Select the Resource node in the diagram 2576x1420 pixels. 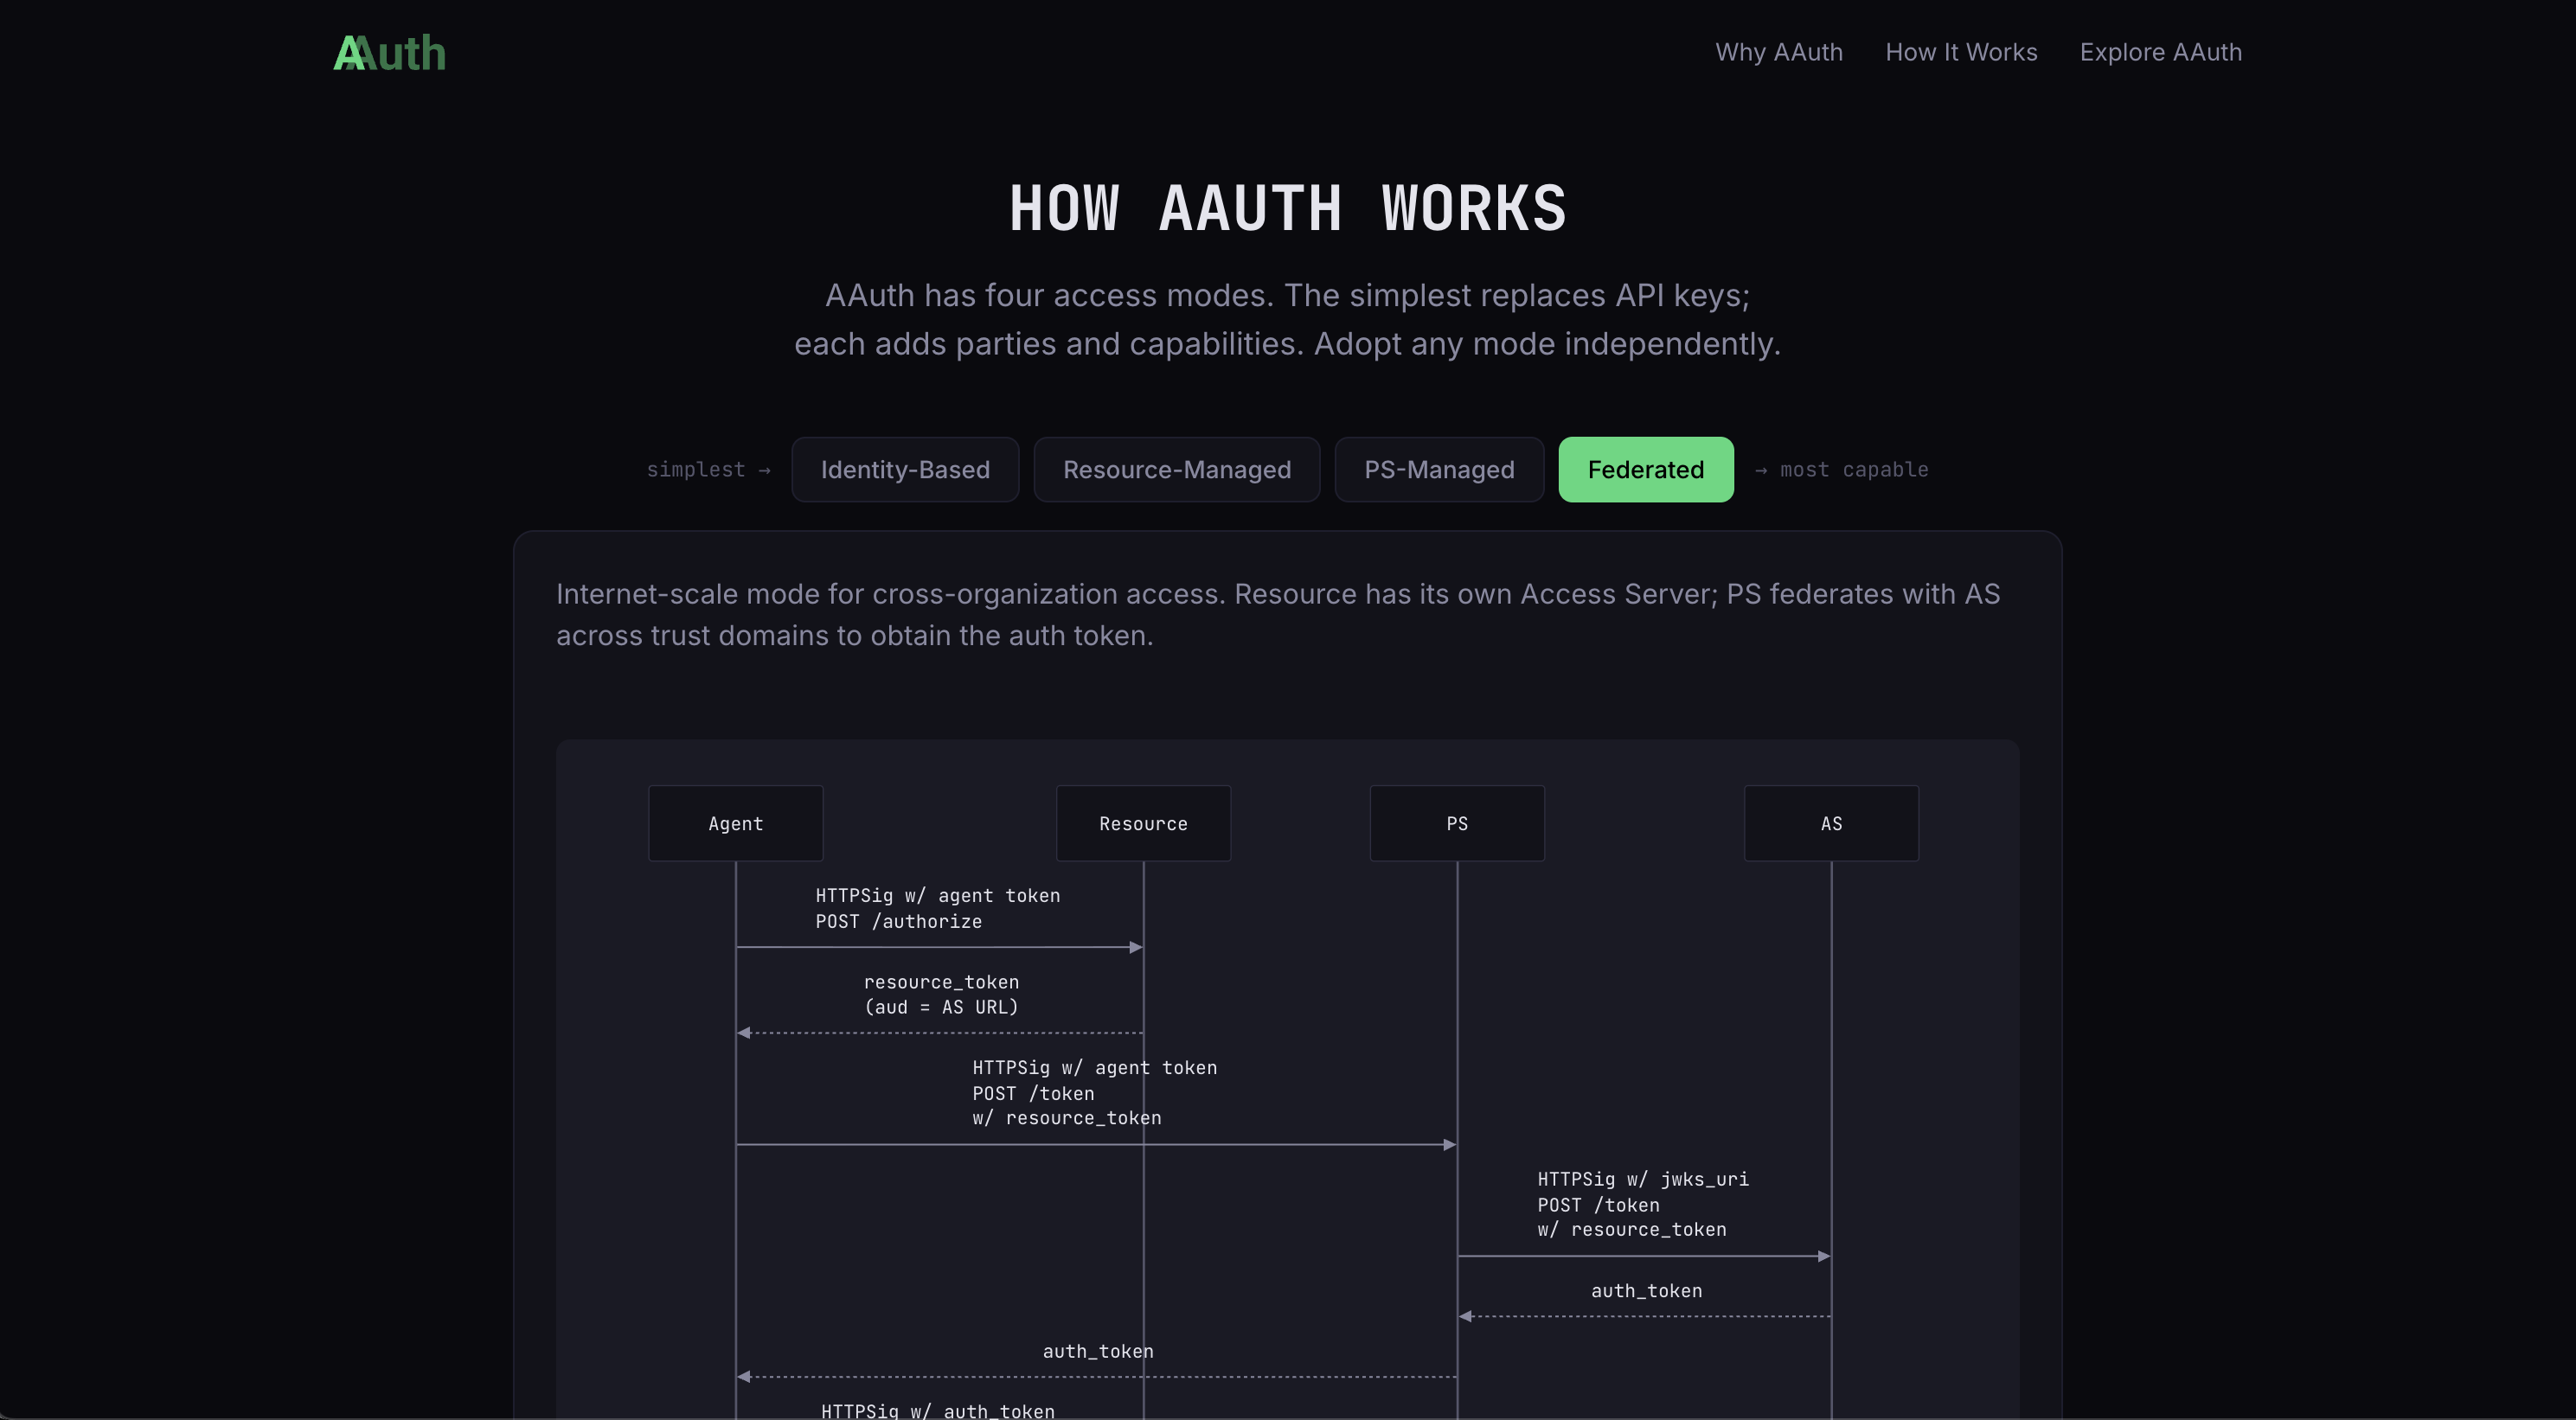1143,823
